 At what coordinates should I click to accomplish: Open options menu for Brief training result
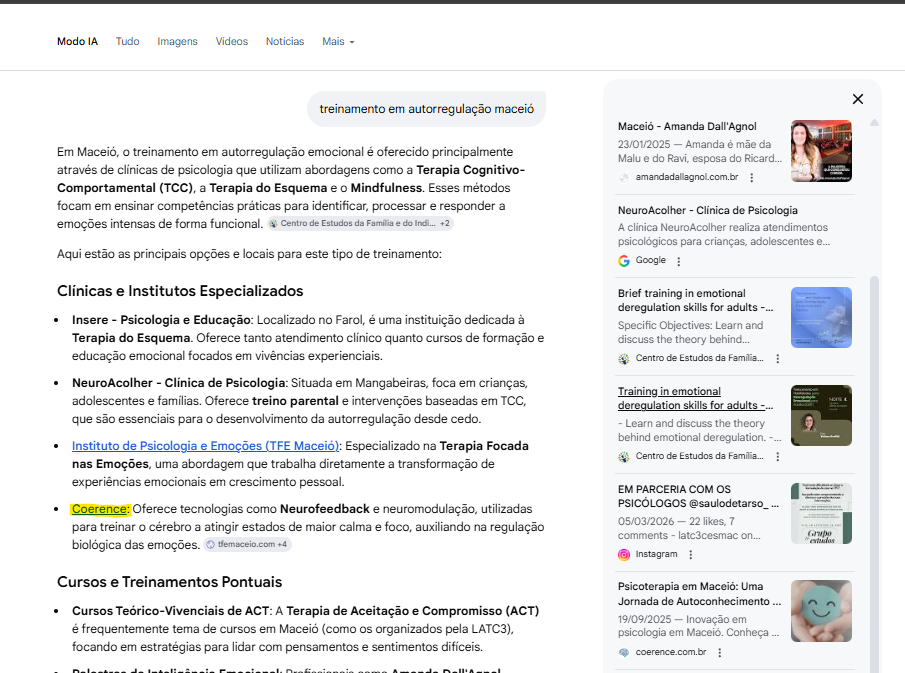point(777,359)
